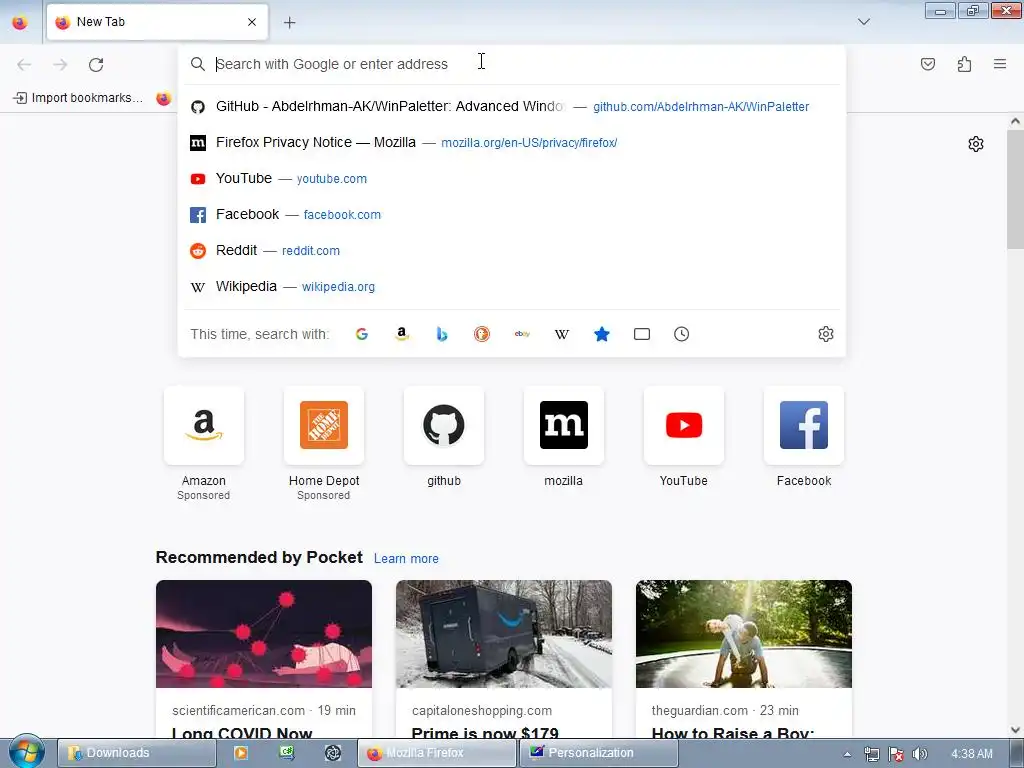
Task: Click the page scrollbar up arrow
Action: coord(1015,121)
